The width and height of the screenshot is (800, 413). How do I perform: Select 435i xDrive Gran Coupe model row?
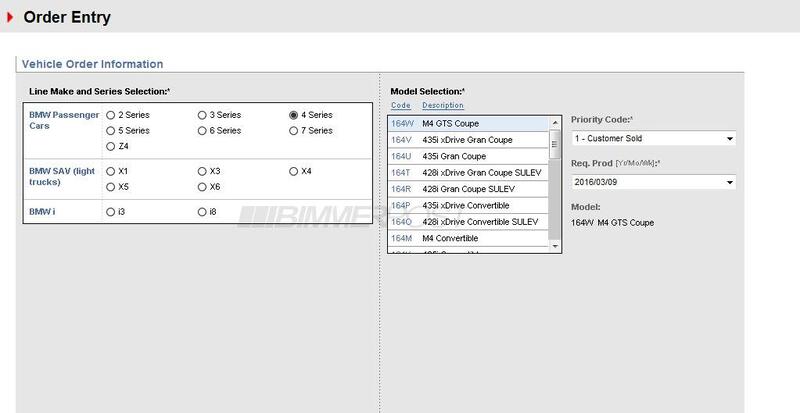(x=468, y=140)
